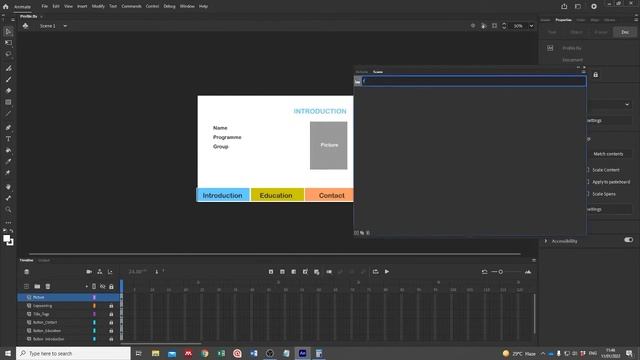This screenshot has height=360, width=640.
Task: Open the Commands menu
Action: pos(131,6)
